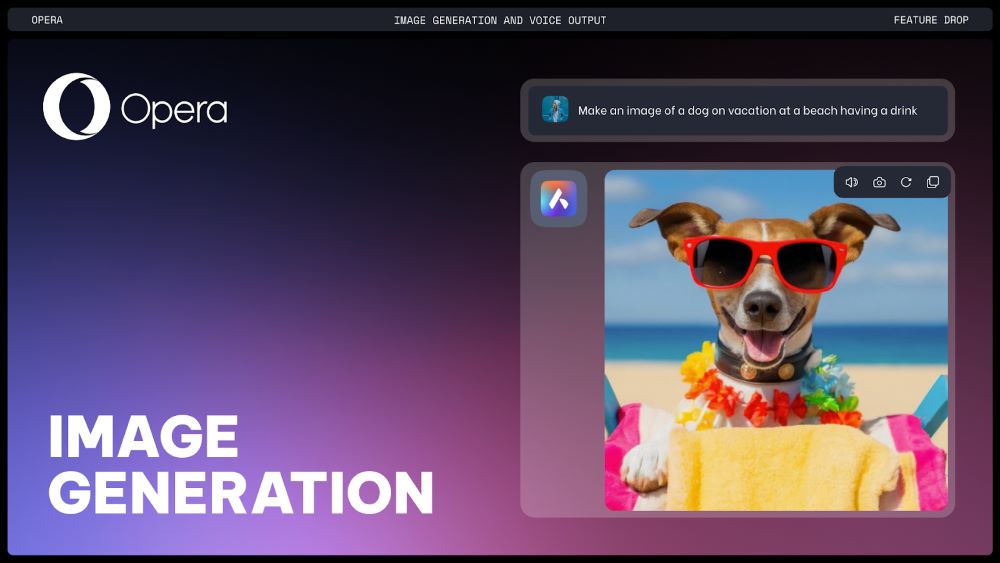The width and height of the screenshot is (1000, 563).
Task: Click the regenerate refresh icon
Action: [x=906, y=182]
